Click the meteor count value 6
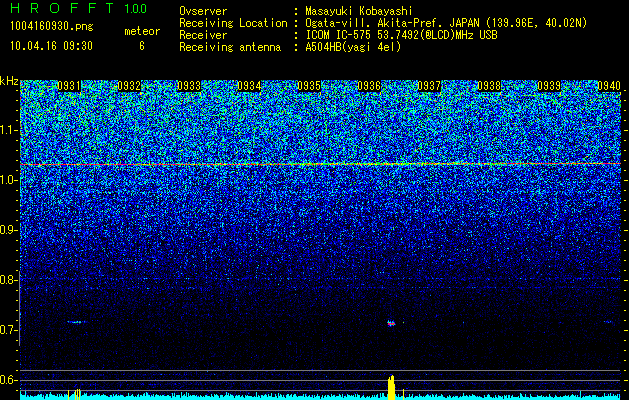Viewport: 629px width, 400px height. (142, 46)
